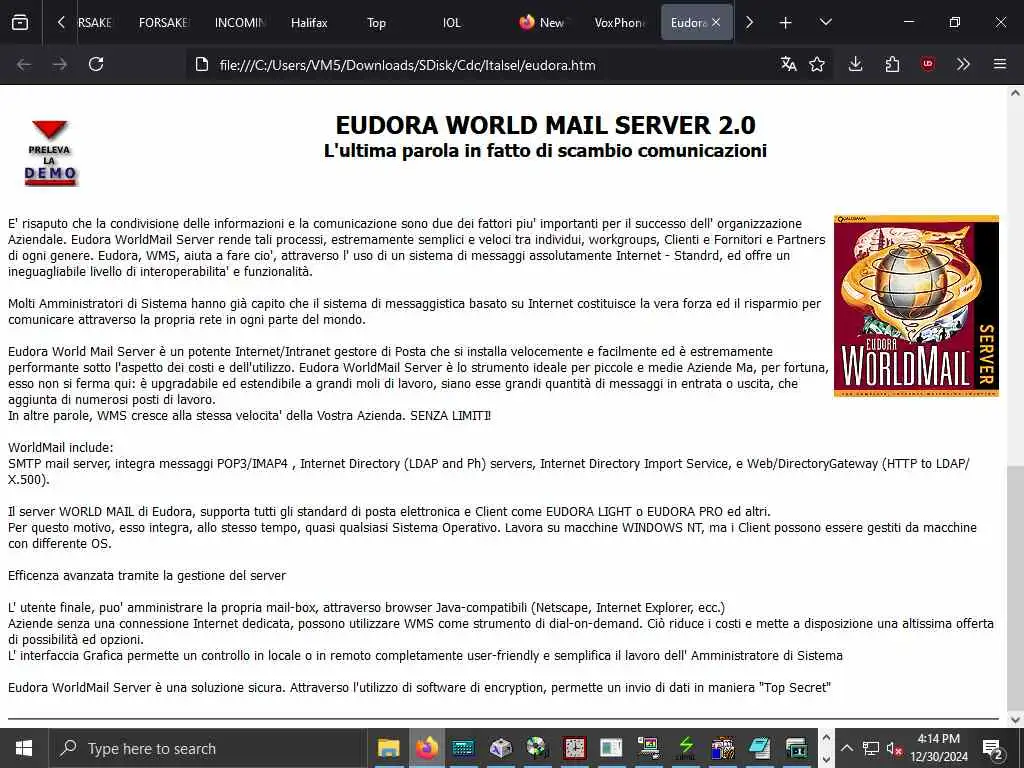Image resolution: width=1024 pixels, height=768 pixels.
Task: Go back to the previous page
Action: tap(24, 64)
